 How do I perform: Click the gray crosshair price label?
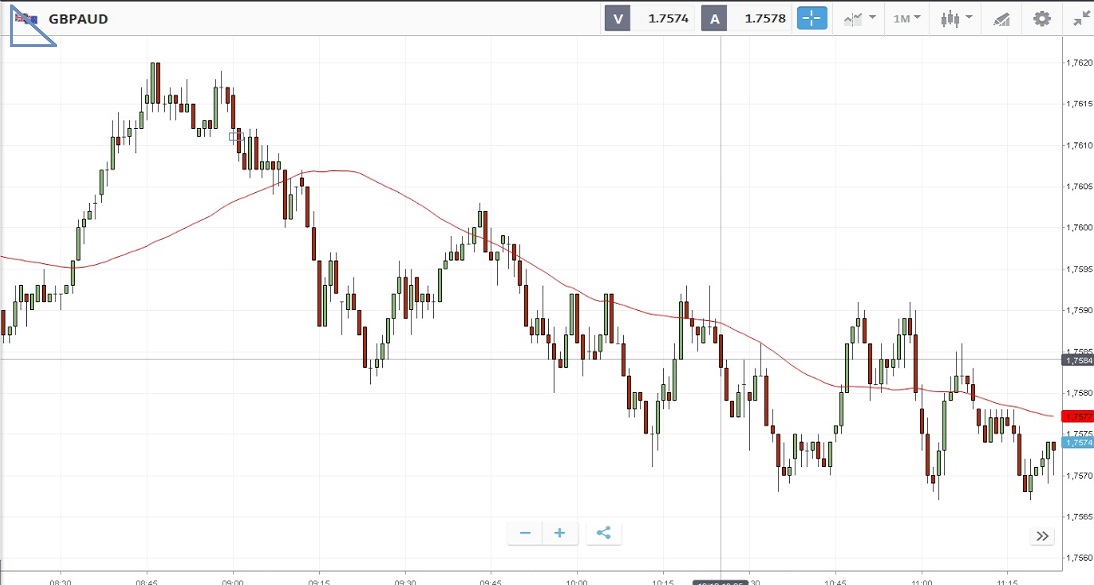pyautogui.click(x=1078, y=359)
